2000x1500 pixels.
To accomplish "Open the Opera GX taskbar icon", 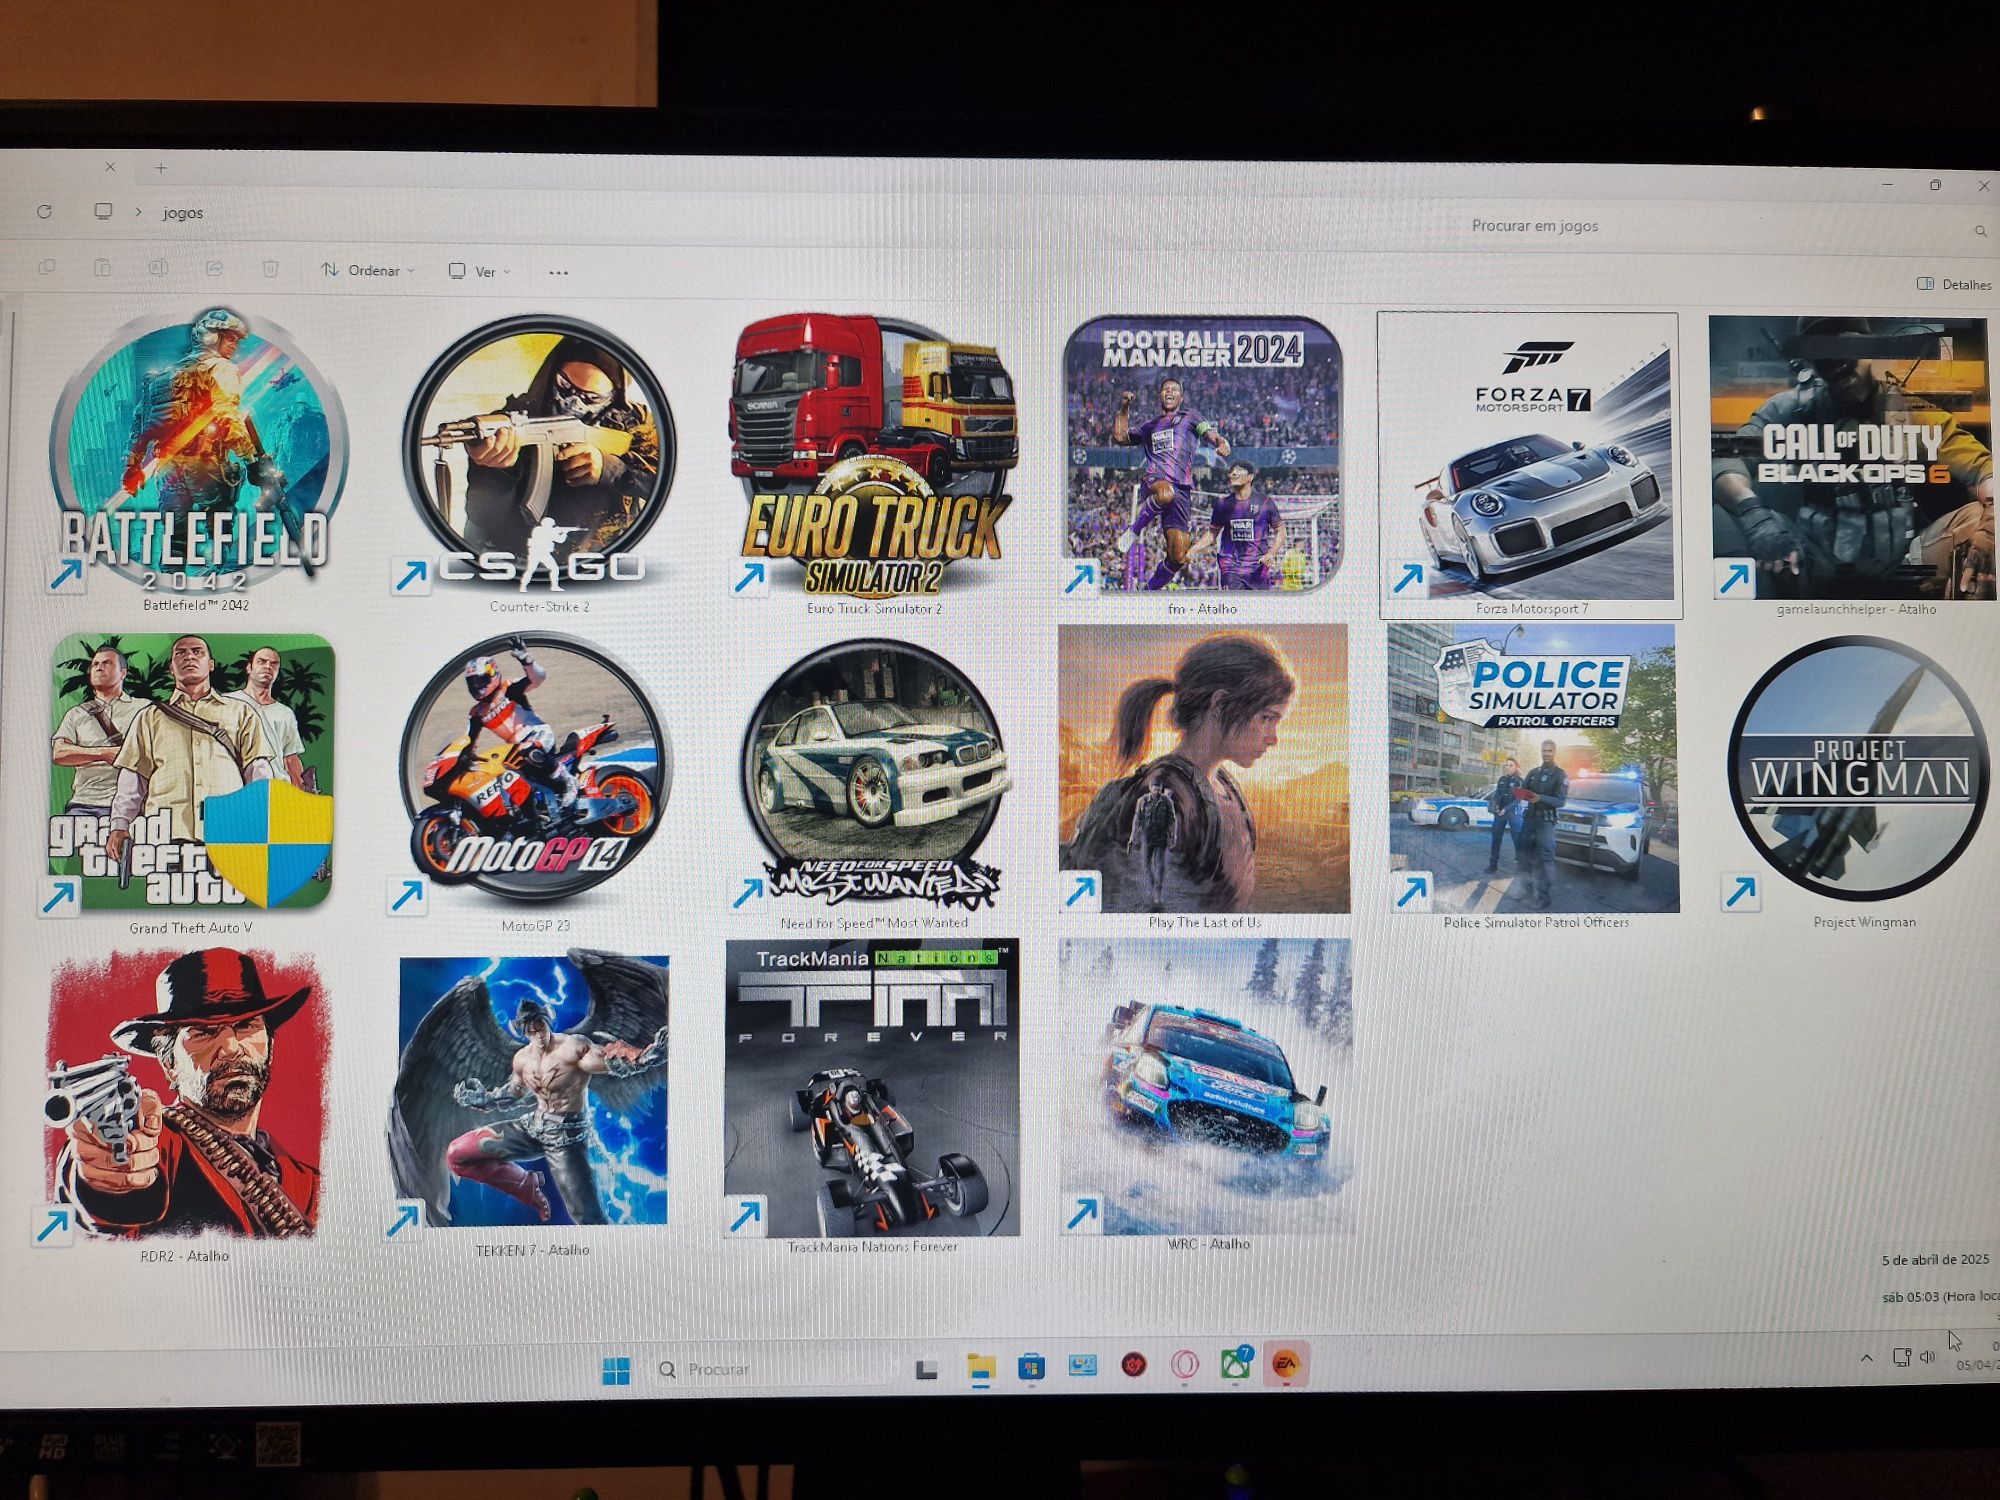I will point(1185,1365).
